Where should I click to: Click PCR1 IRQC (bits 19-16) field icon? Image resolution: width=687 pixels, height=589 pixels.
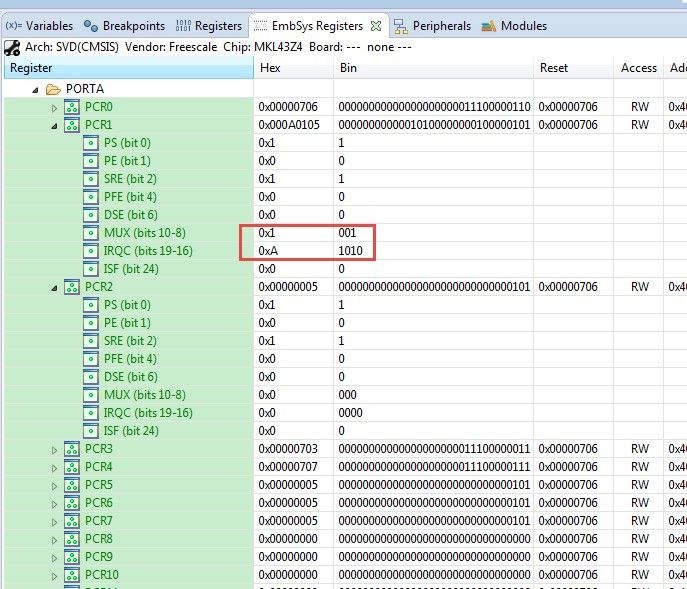(x=91, y=251)
